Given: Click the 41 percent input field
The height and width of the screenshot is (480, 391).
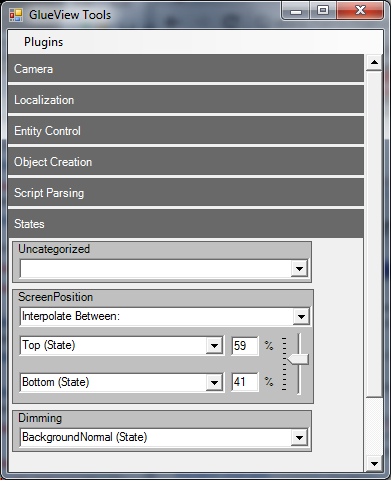Looking at the screenshot, I should (245, 382).
